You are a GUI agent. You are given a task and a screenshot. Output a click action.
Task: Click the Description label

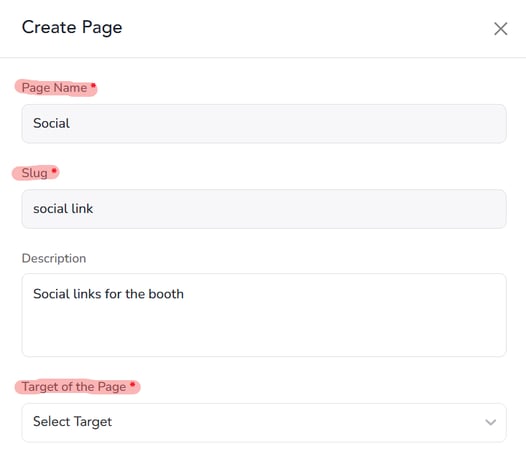54,258
